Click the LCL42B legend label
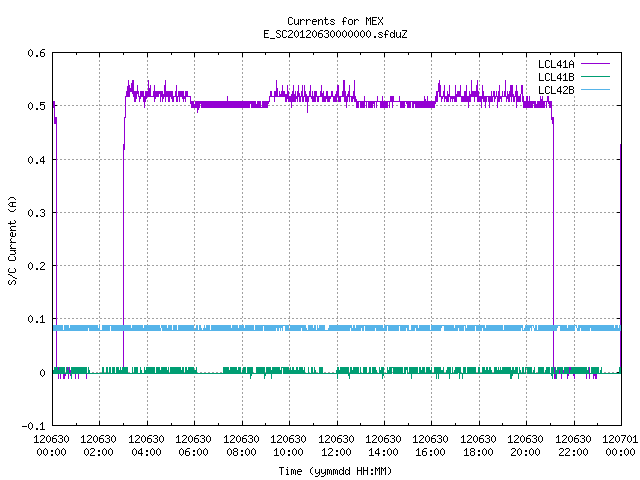 [x=556, y=90]
